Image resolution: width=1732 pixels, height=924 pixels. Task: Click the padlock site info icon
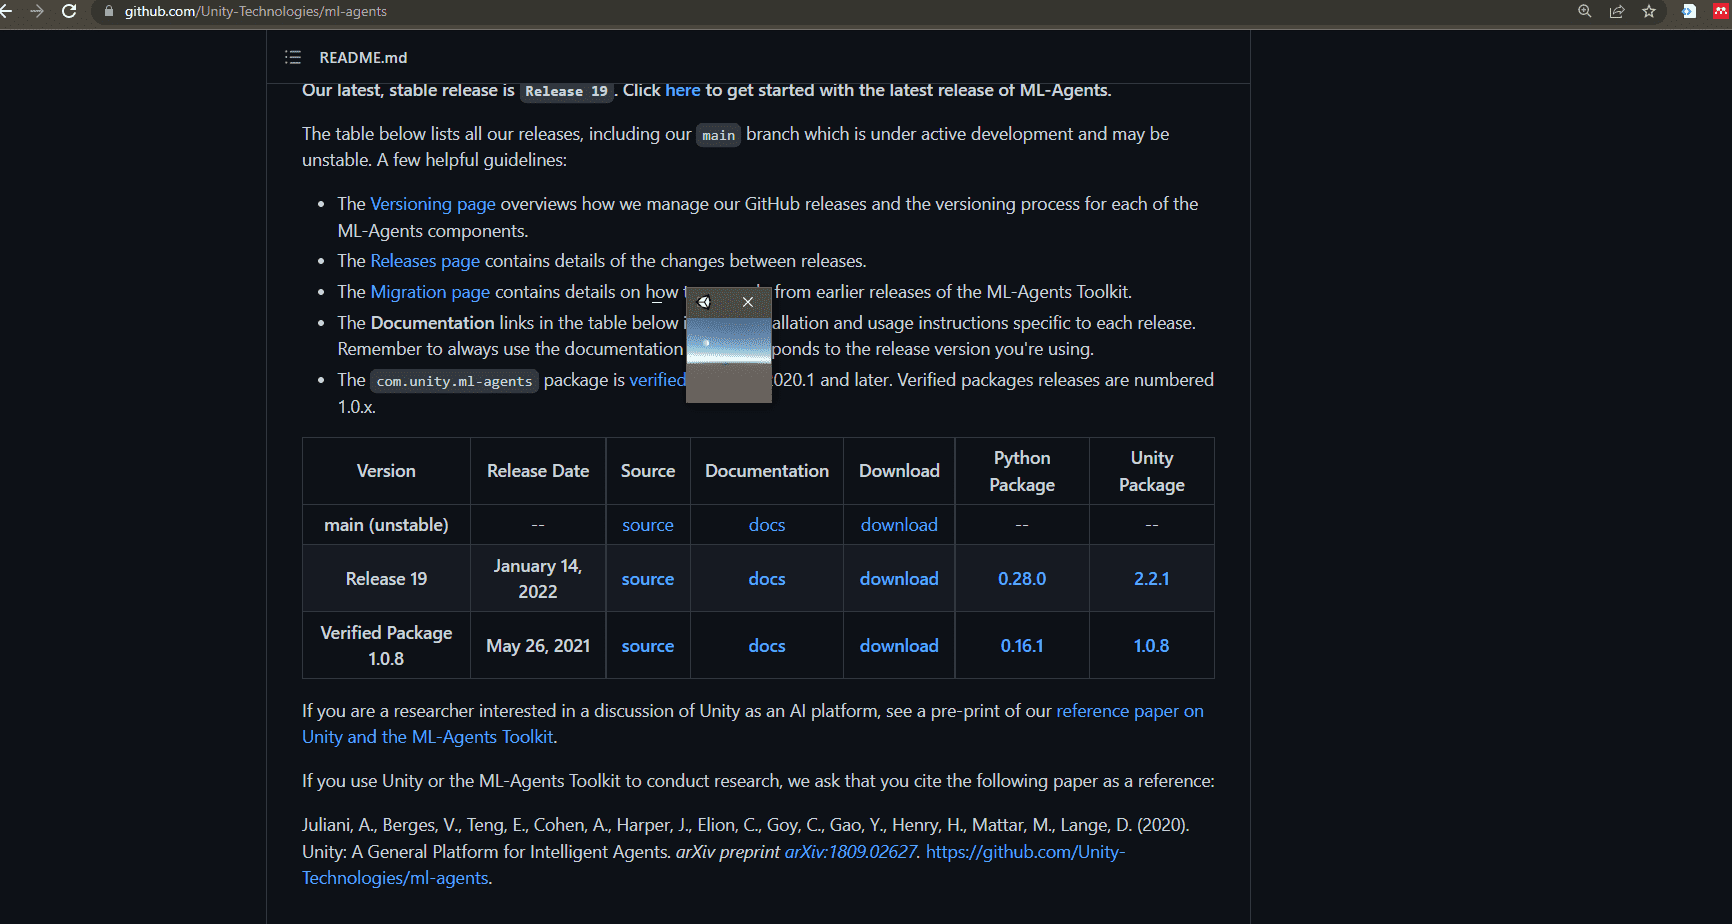(109, 11)
